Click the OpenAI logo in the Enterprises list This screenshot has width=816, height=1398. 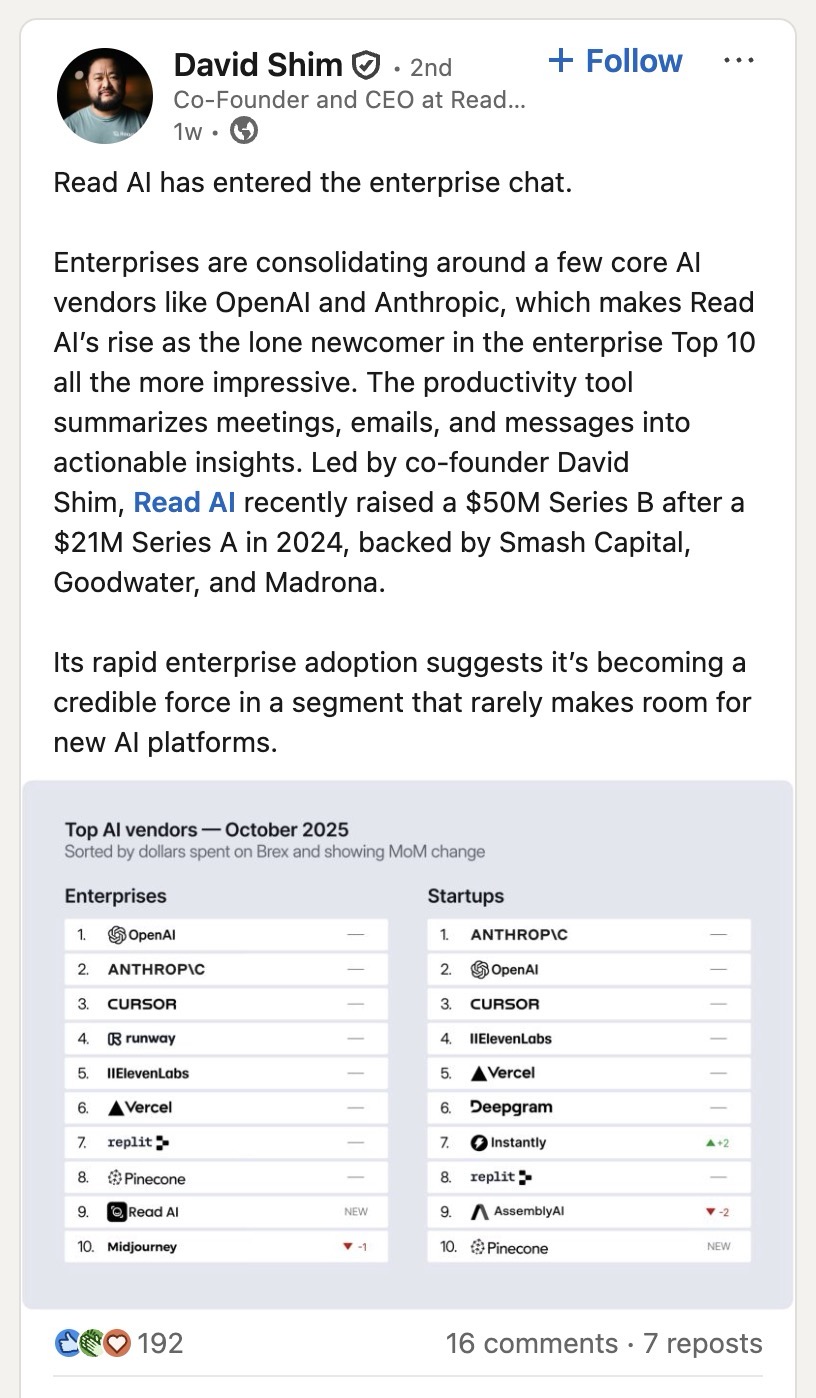pyautogui.click(x=116, y=934)
